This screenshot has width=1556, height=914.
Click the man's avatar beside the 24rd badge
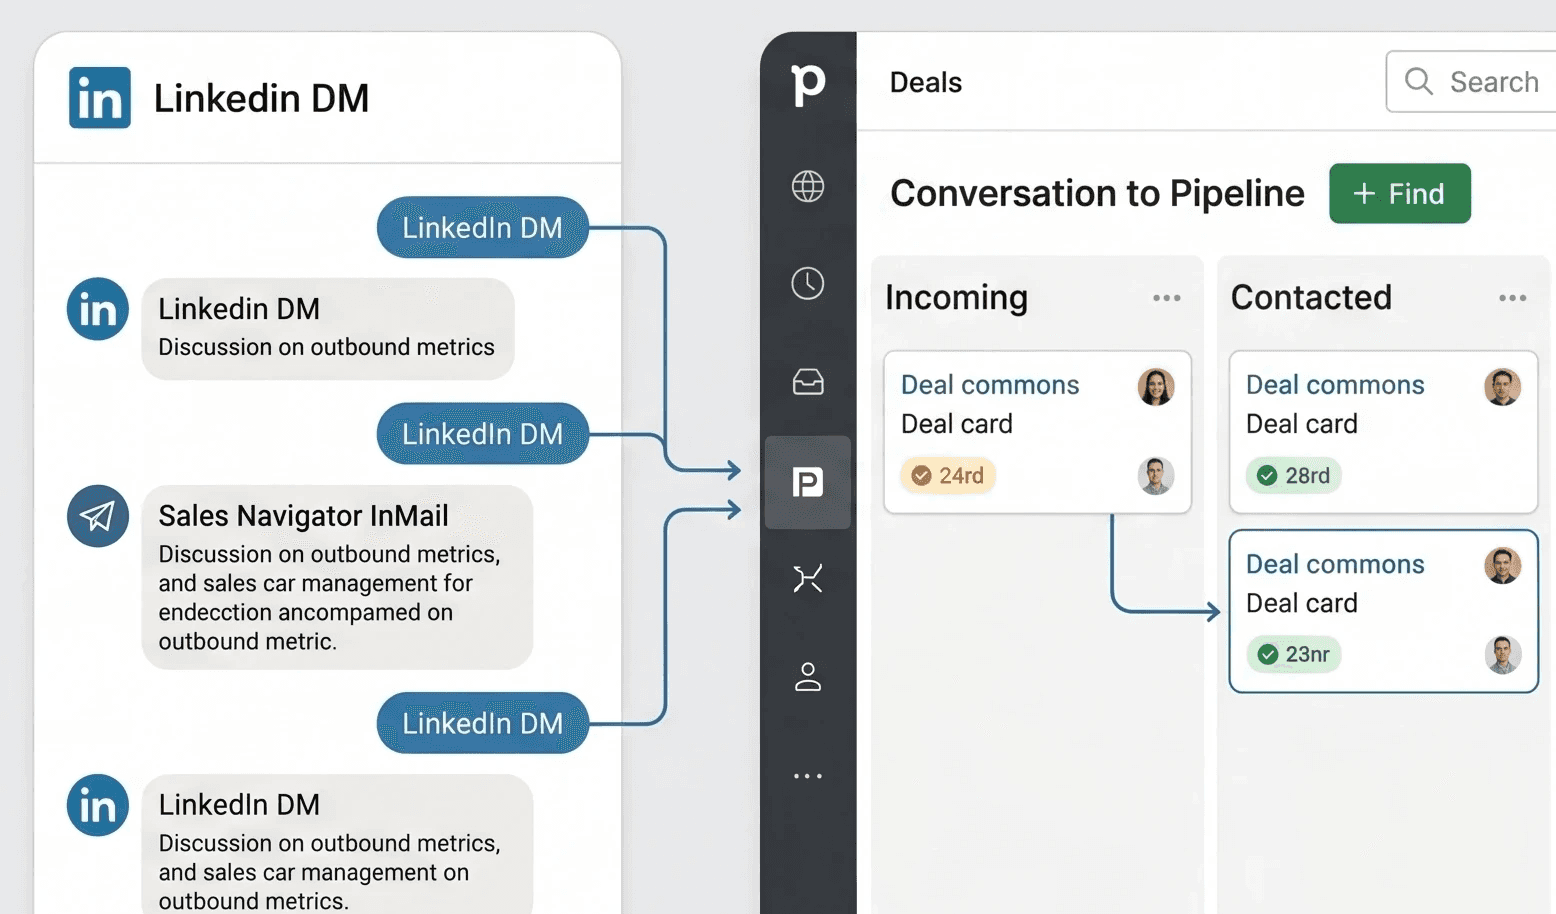1156,476
